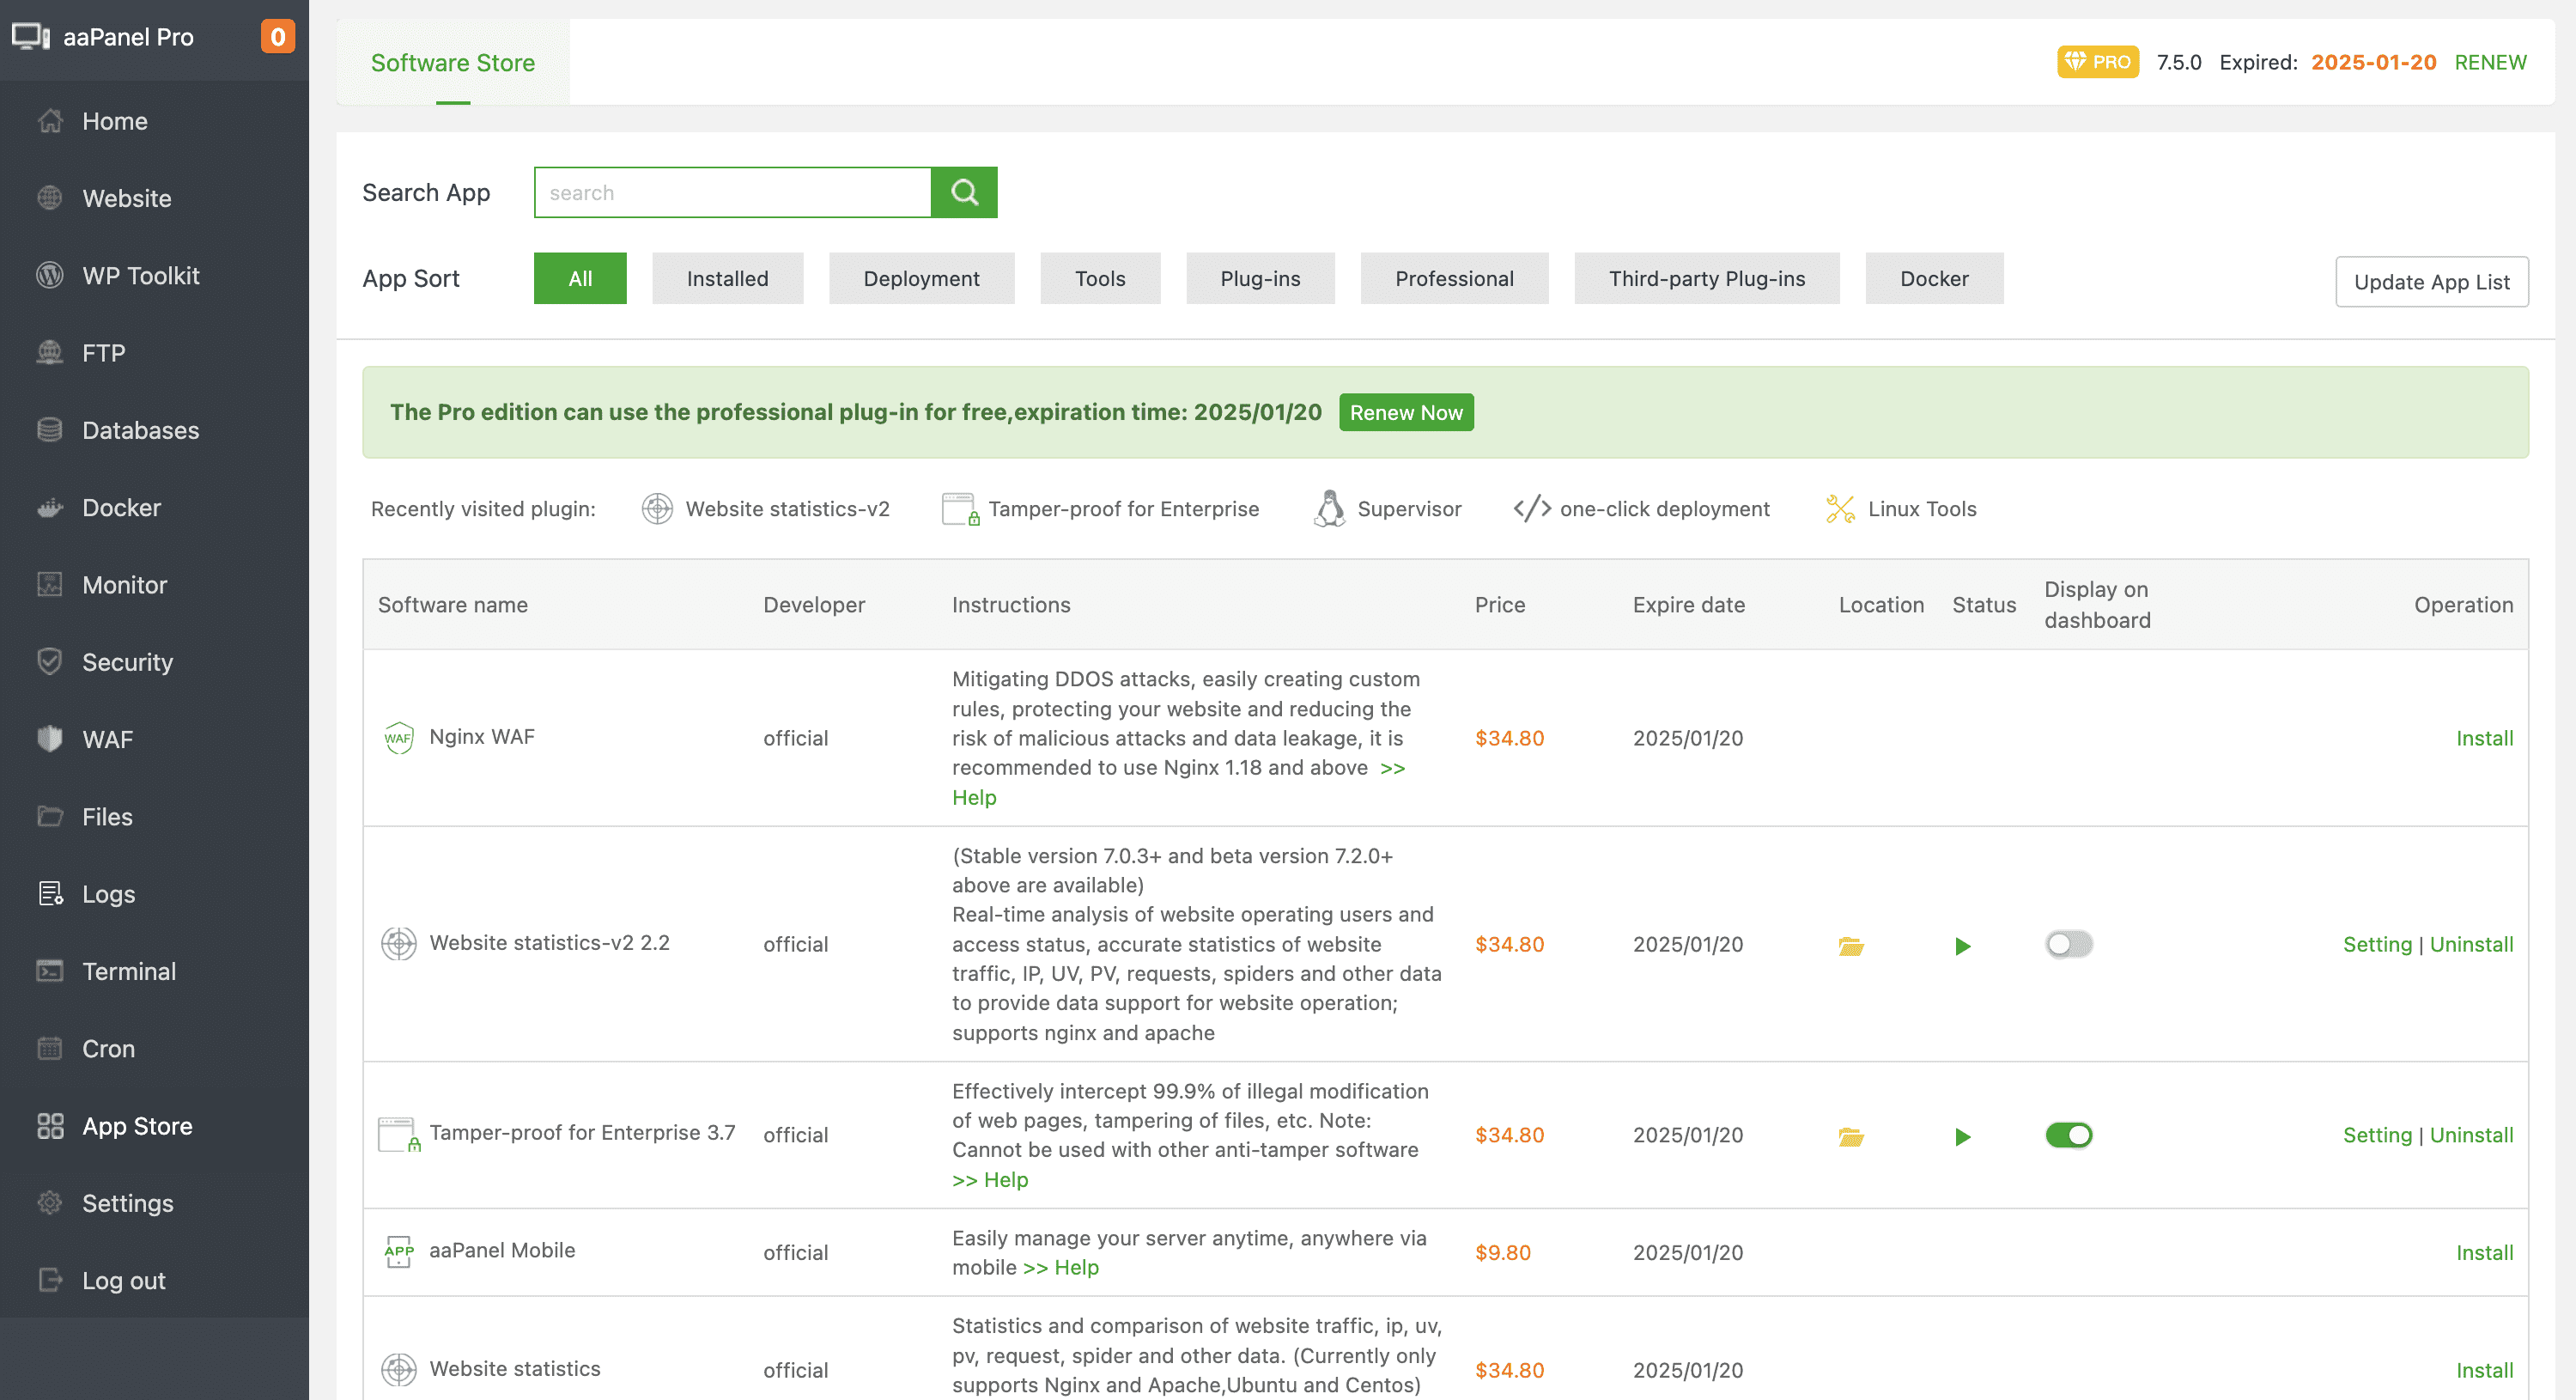Viewport: 2576px width, 1400px height.
Task: Select the Installed app sort filter
Action: pyautogui.click(x=727, y=279)
